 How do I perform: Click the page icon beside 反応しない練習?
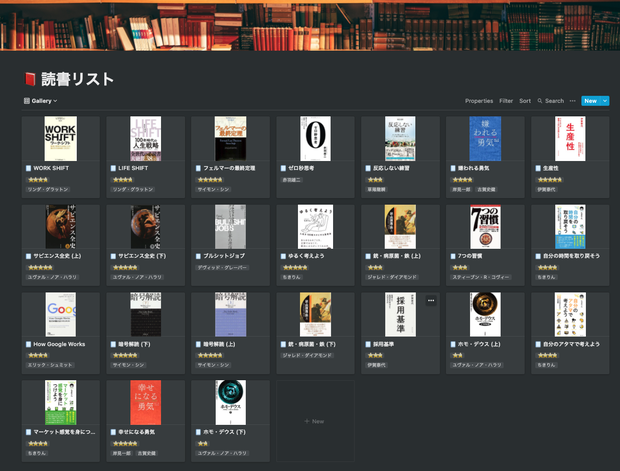pos(368,168)
